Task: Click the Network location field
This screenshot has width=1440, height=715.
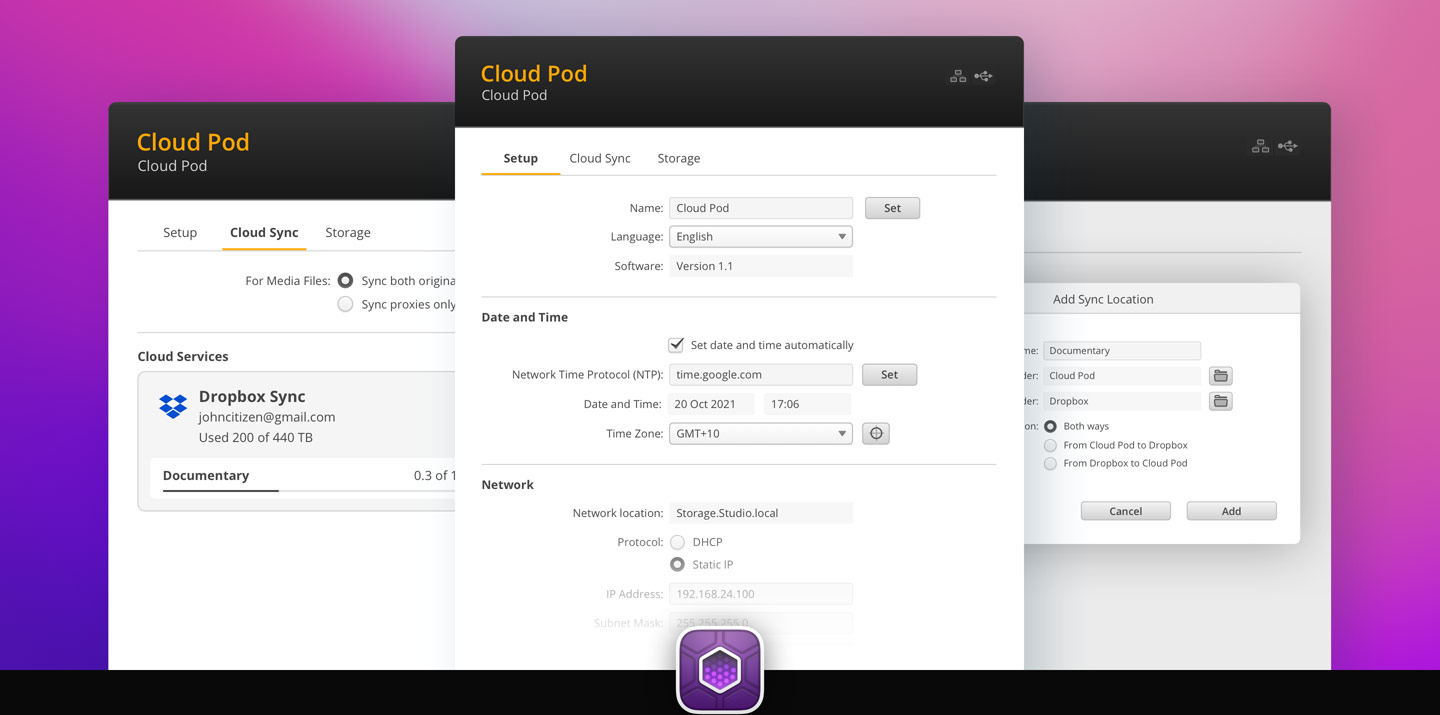Action: click(x=761, y=512)
